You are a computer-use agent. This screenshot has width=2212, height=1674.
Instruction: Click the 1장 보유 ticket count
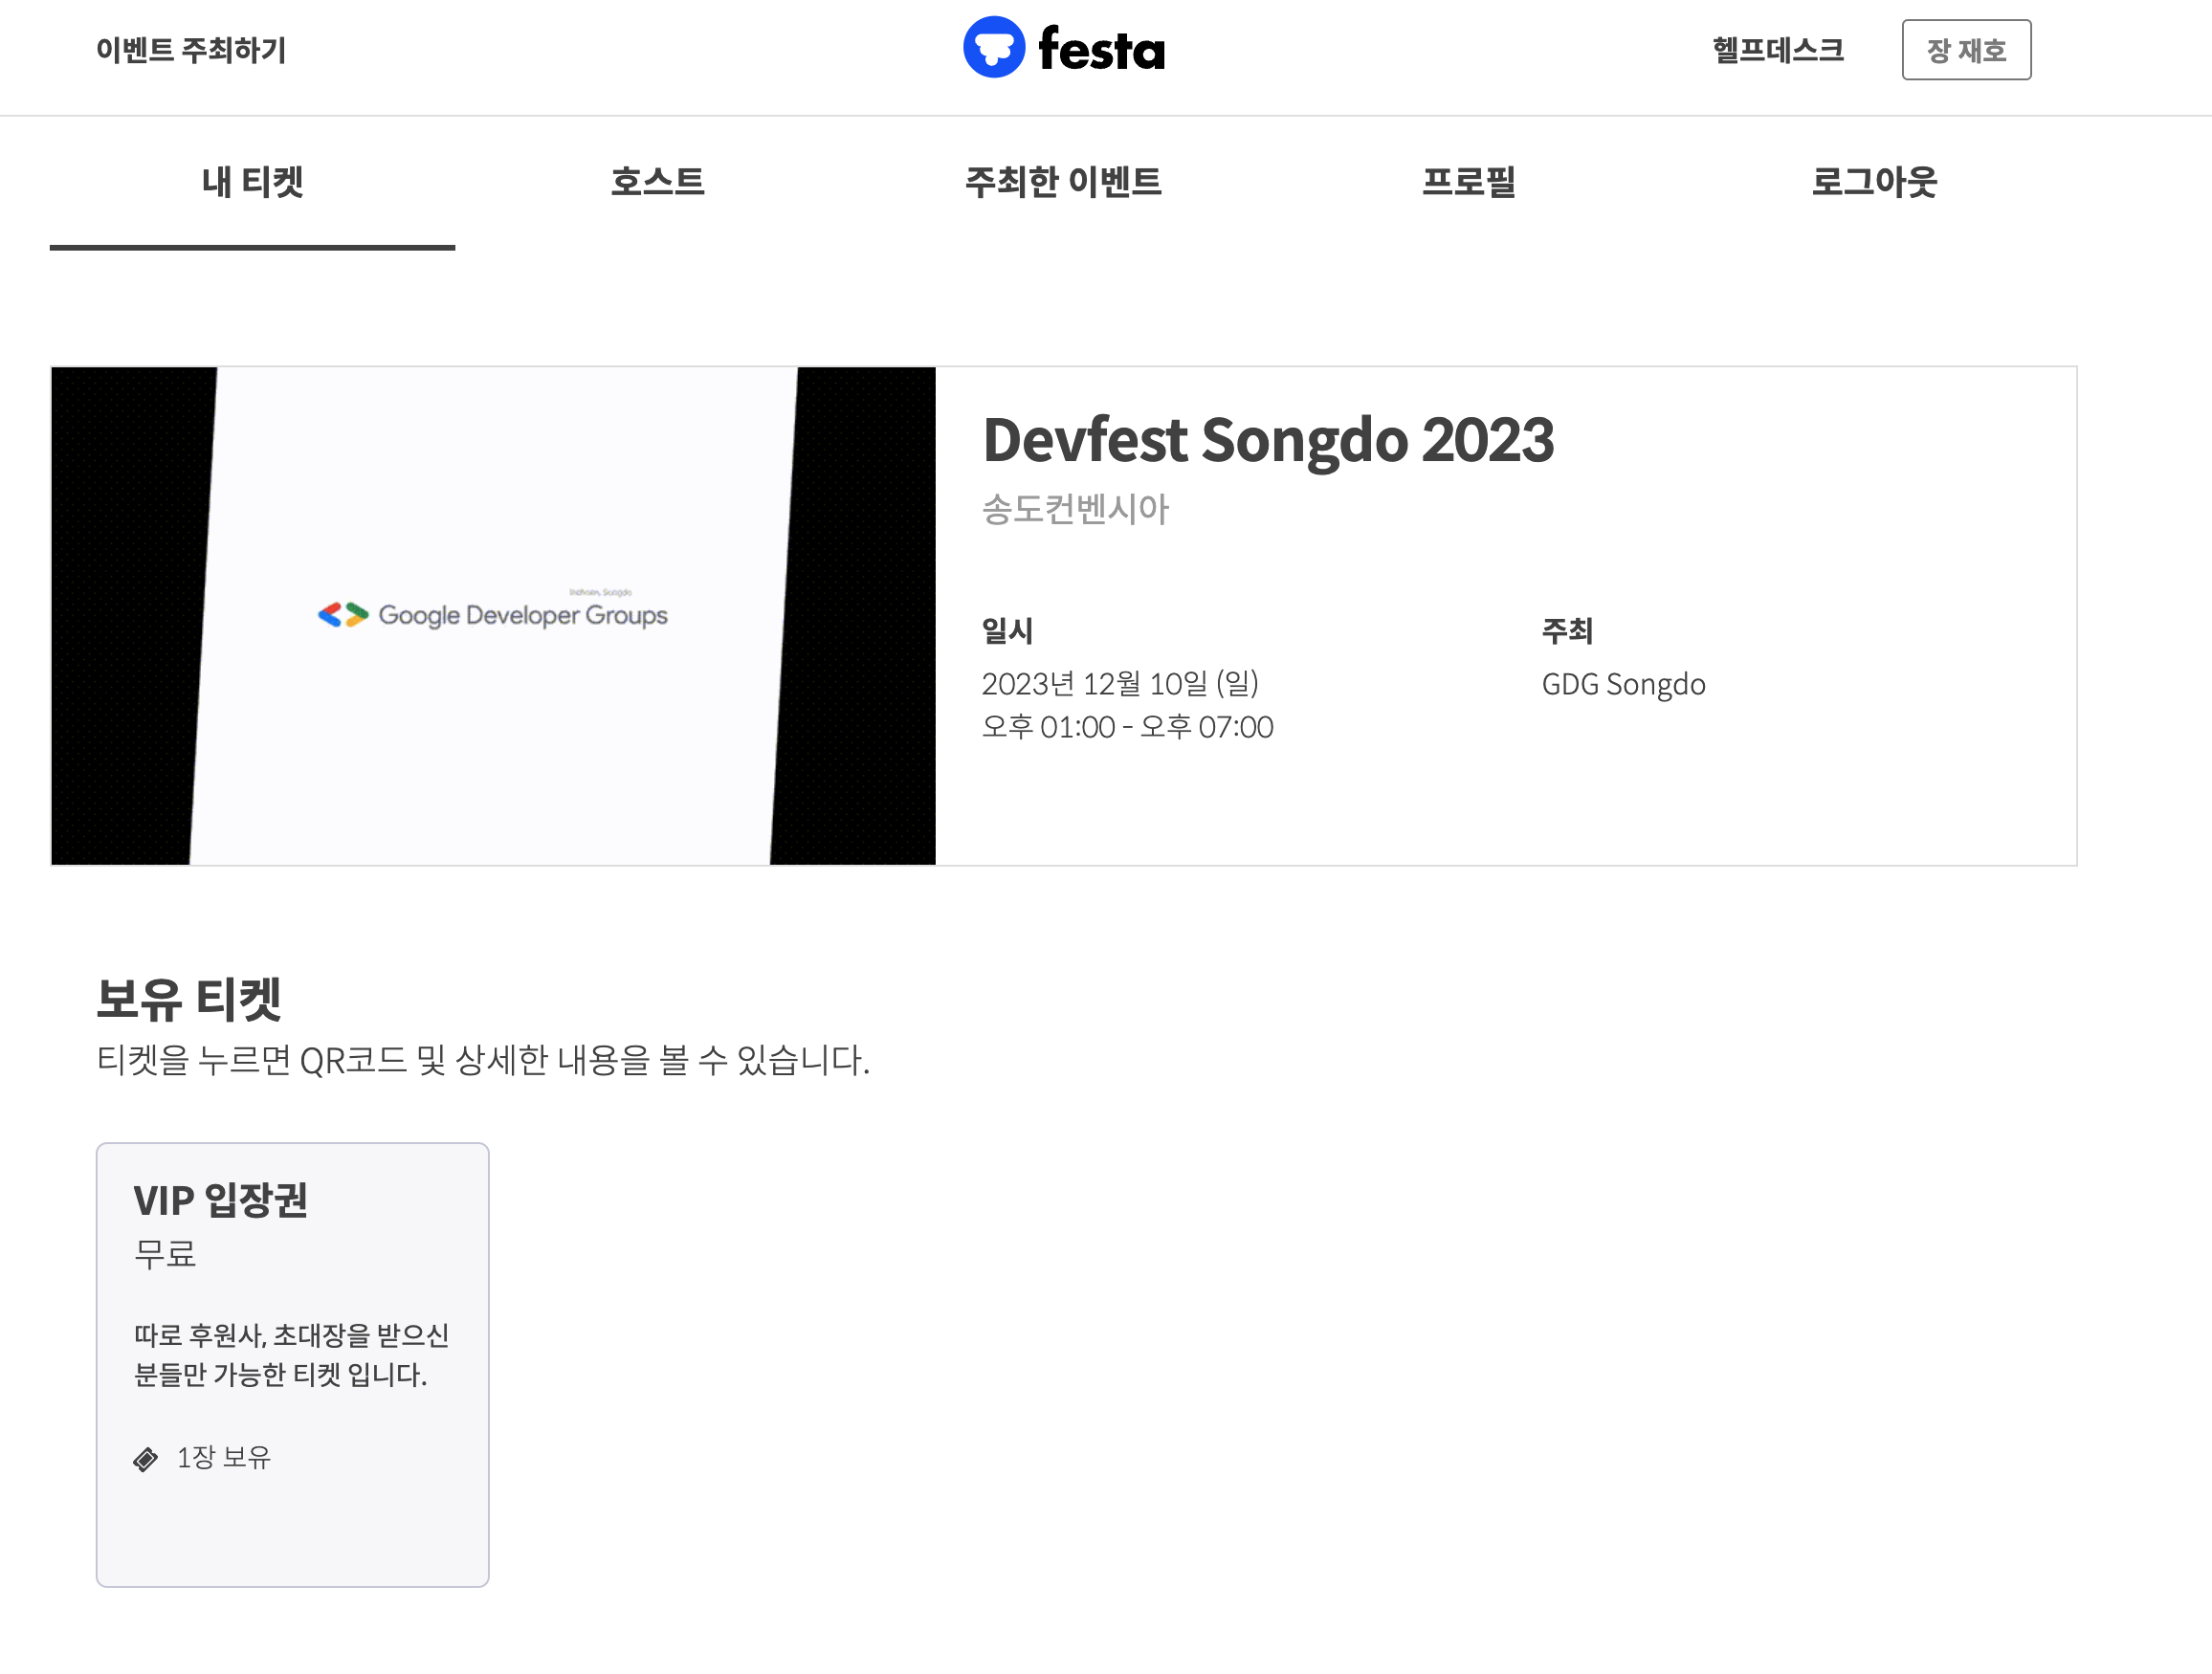click(x=223, y=1458)
